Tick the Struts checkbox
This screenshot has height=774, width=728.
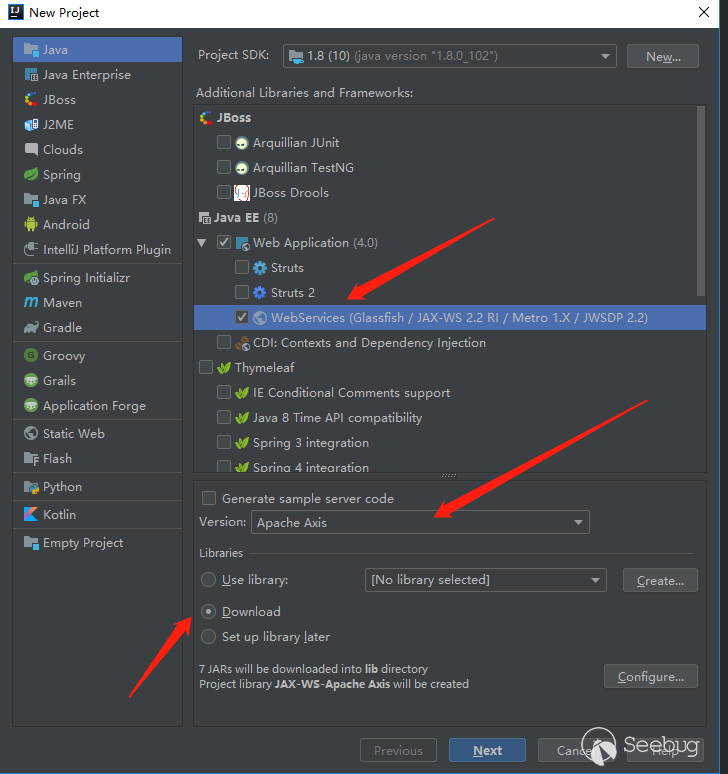point(242,267)
